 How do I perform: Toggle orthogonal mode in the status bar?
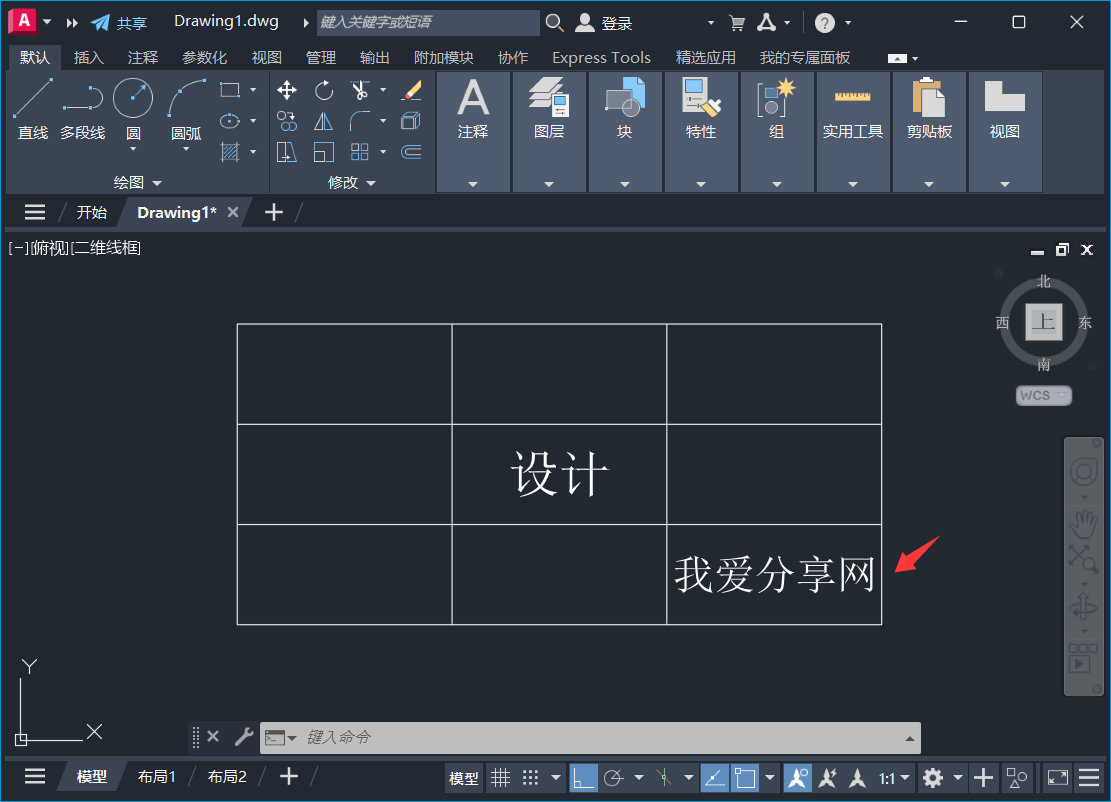coord(583,777)
